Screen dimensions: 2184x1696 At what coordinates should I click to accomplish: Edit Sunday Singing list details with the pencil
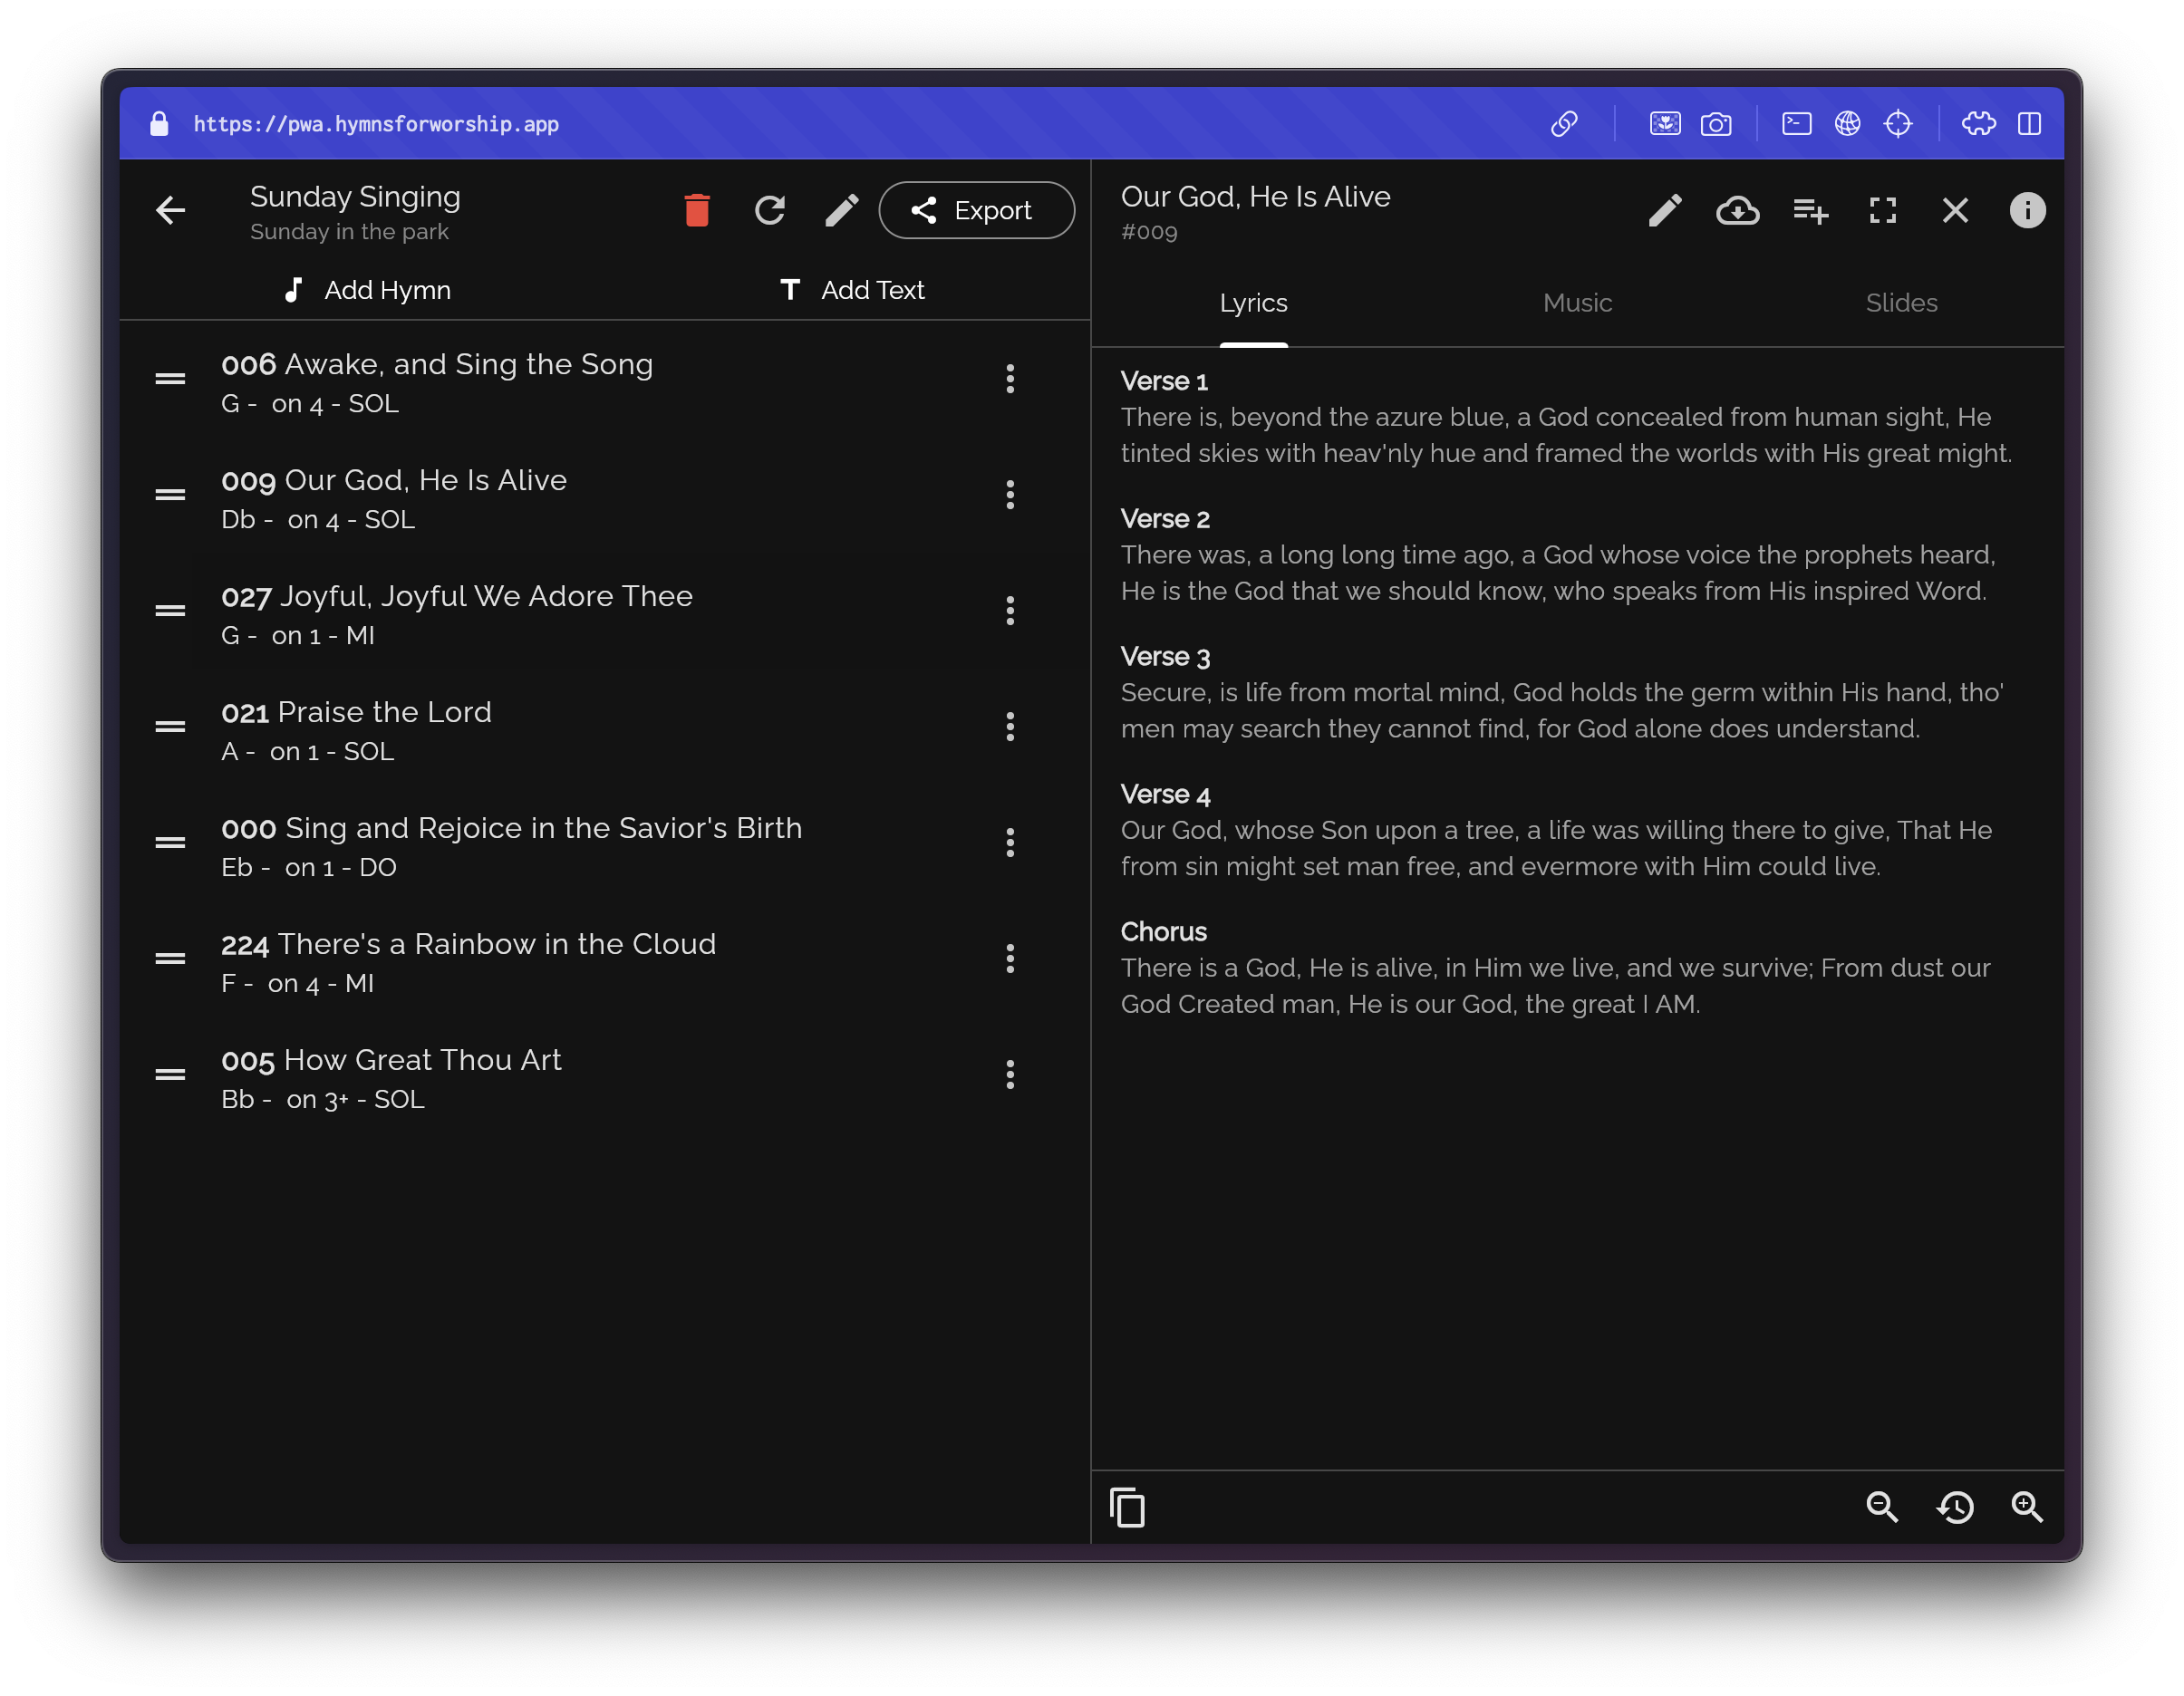(842, 211)
